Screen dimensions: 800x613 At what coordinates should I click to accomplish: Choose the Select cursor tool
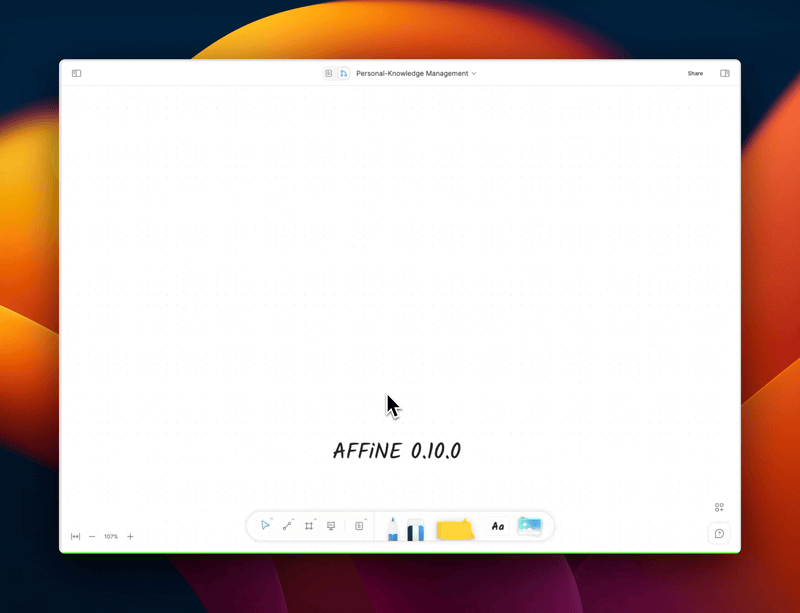pos(265,525)
